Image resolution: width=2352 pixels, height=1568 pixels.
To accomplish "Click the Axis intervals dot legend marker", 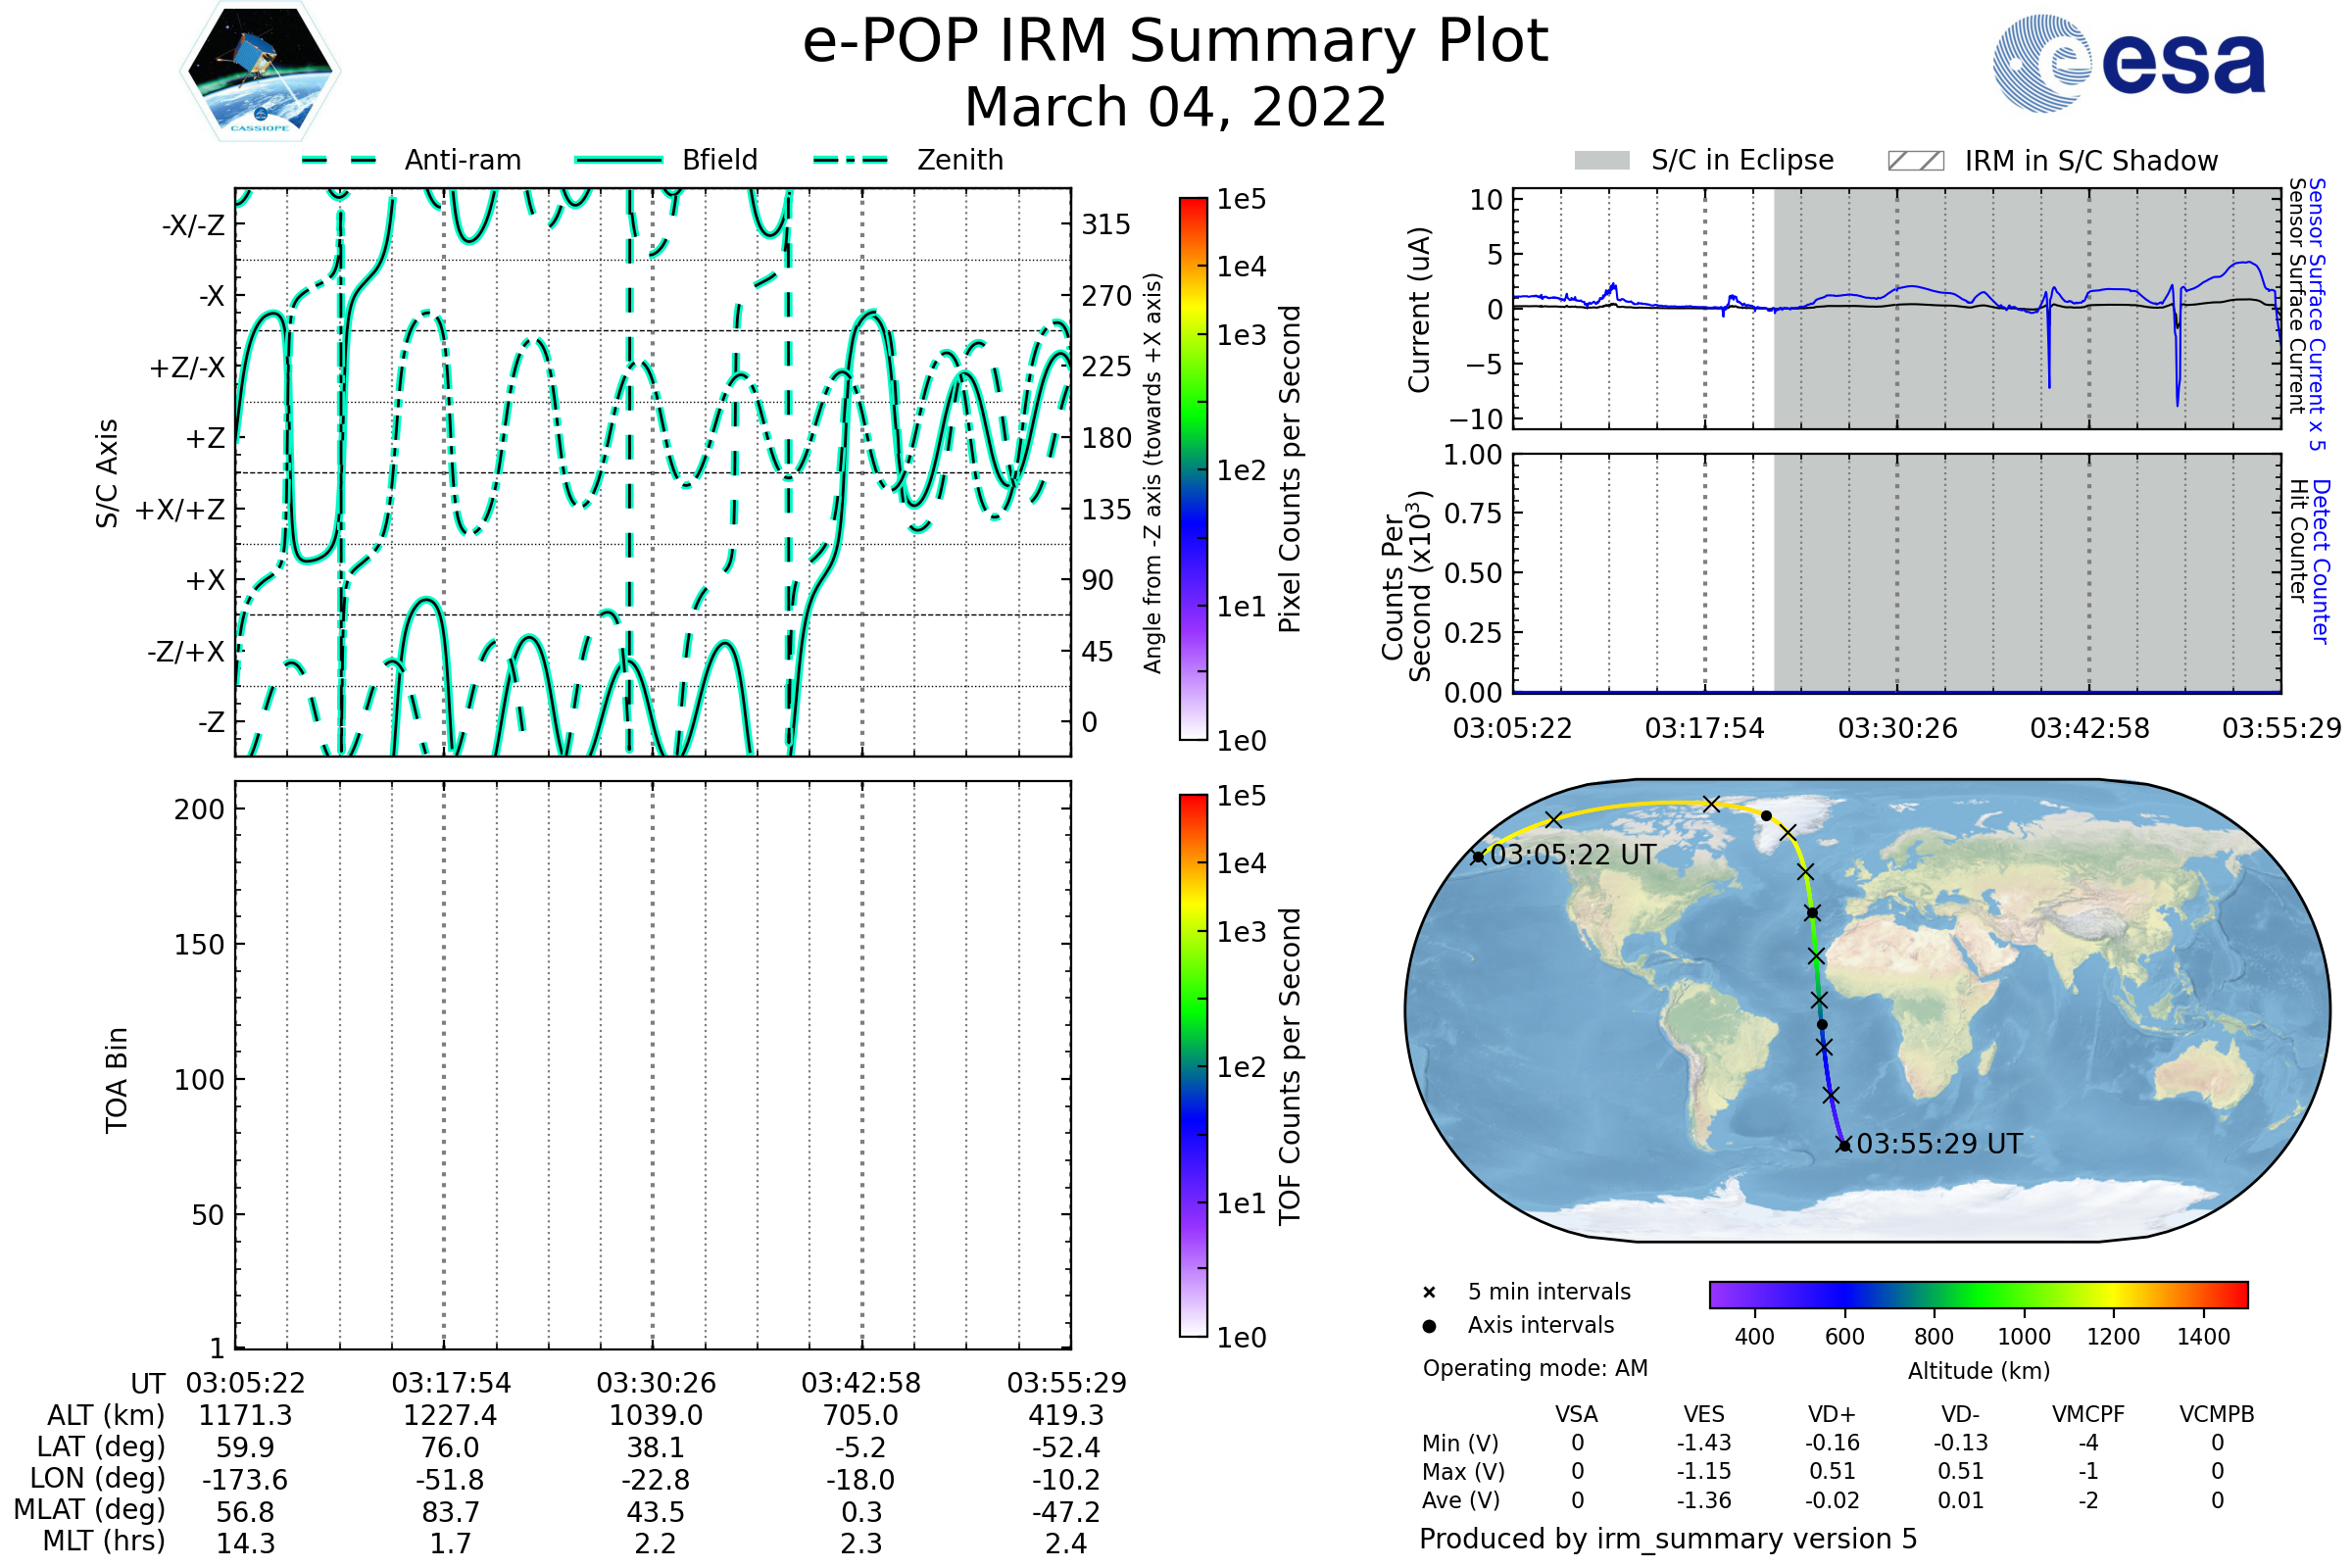I will pos(1429,1326).
